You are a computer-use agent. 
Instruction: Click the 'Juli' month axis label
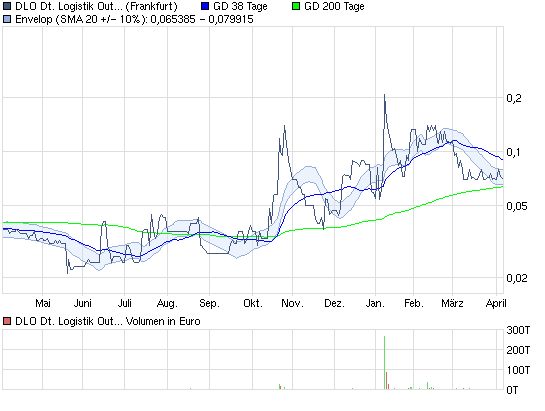(x=124, y=303)
